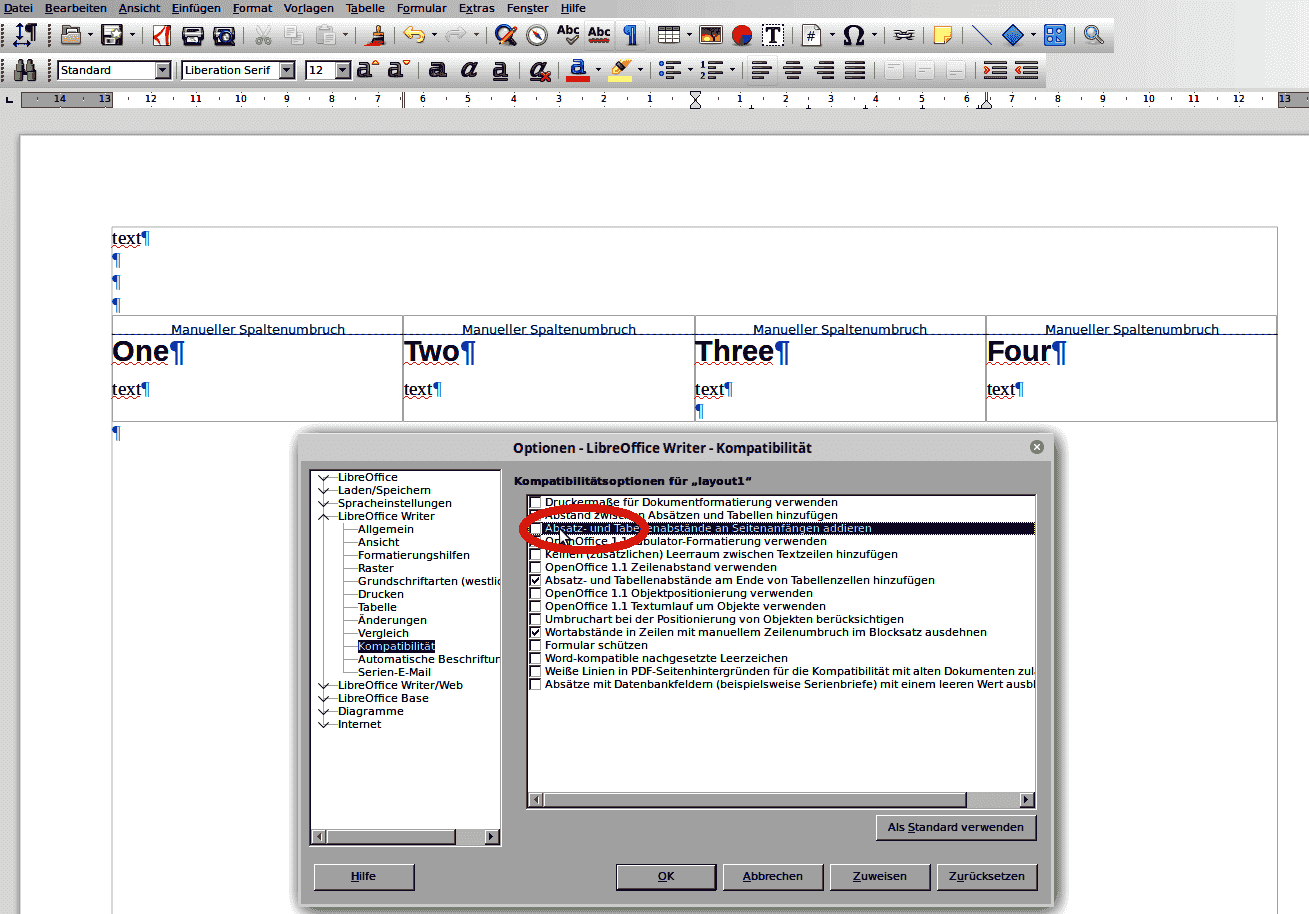Run spelling check Abc checkmark icon
The height and width of the screenshot is (914, 1309).
pyautogui.click(x=568, y=35)
